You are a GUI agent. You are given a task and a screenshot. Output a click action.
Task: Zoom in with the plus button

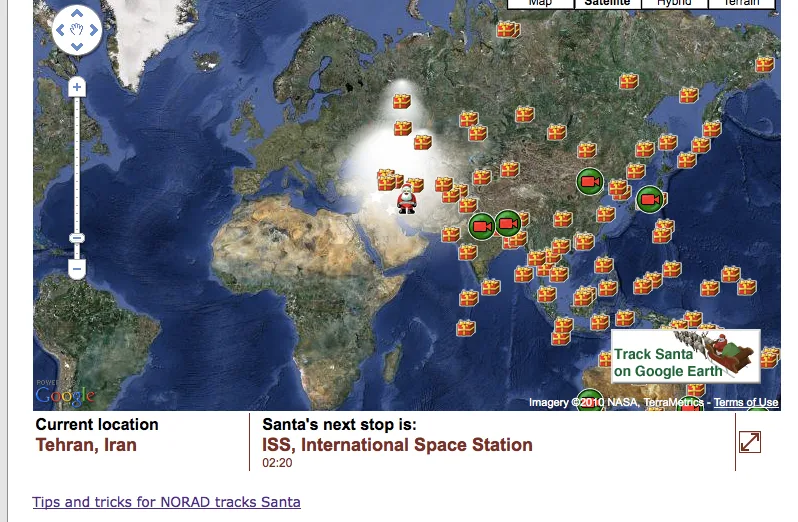click(x=77, y=87)
